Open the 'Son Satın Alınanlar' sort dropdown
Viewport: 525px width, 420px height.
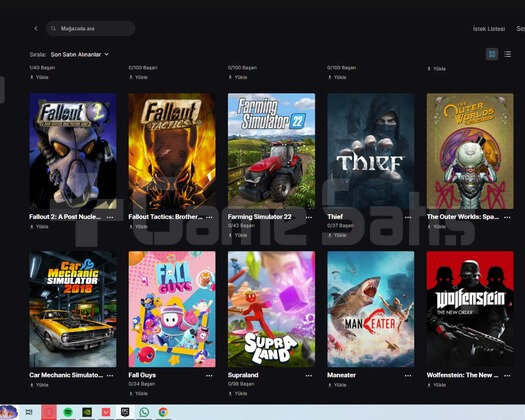pyautogui.click(x=80, y=54)
